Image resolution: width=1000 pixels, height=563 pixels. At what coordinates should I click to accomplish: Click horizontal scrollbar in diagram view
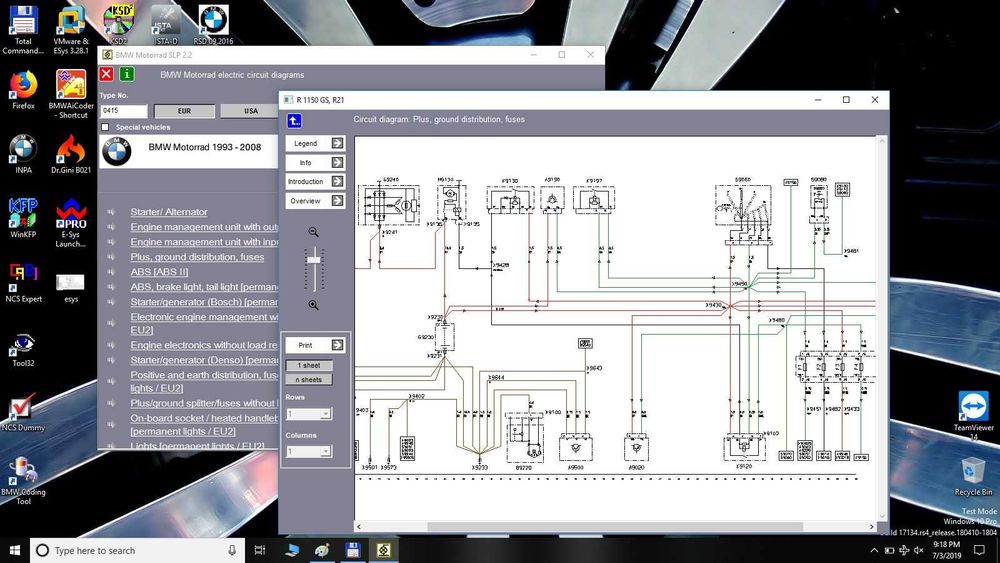[615, 527]
